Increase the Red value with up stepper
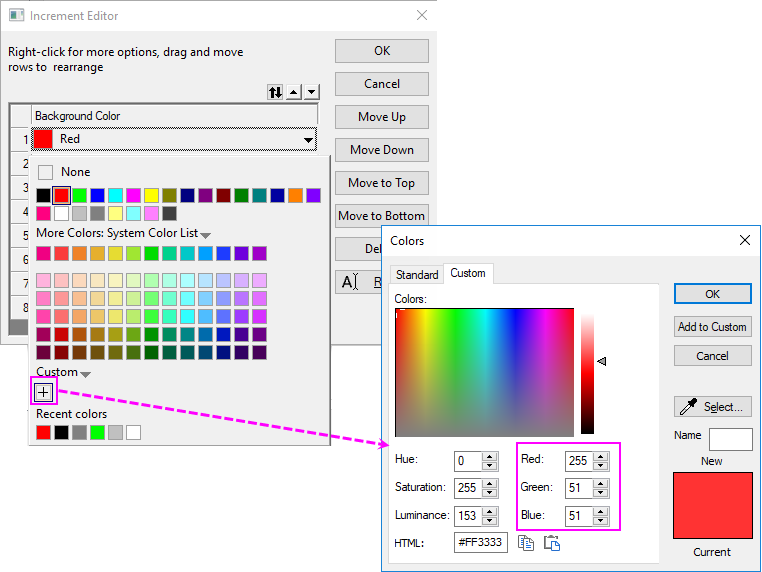 click(600, 455)
